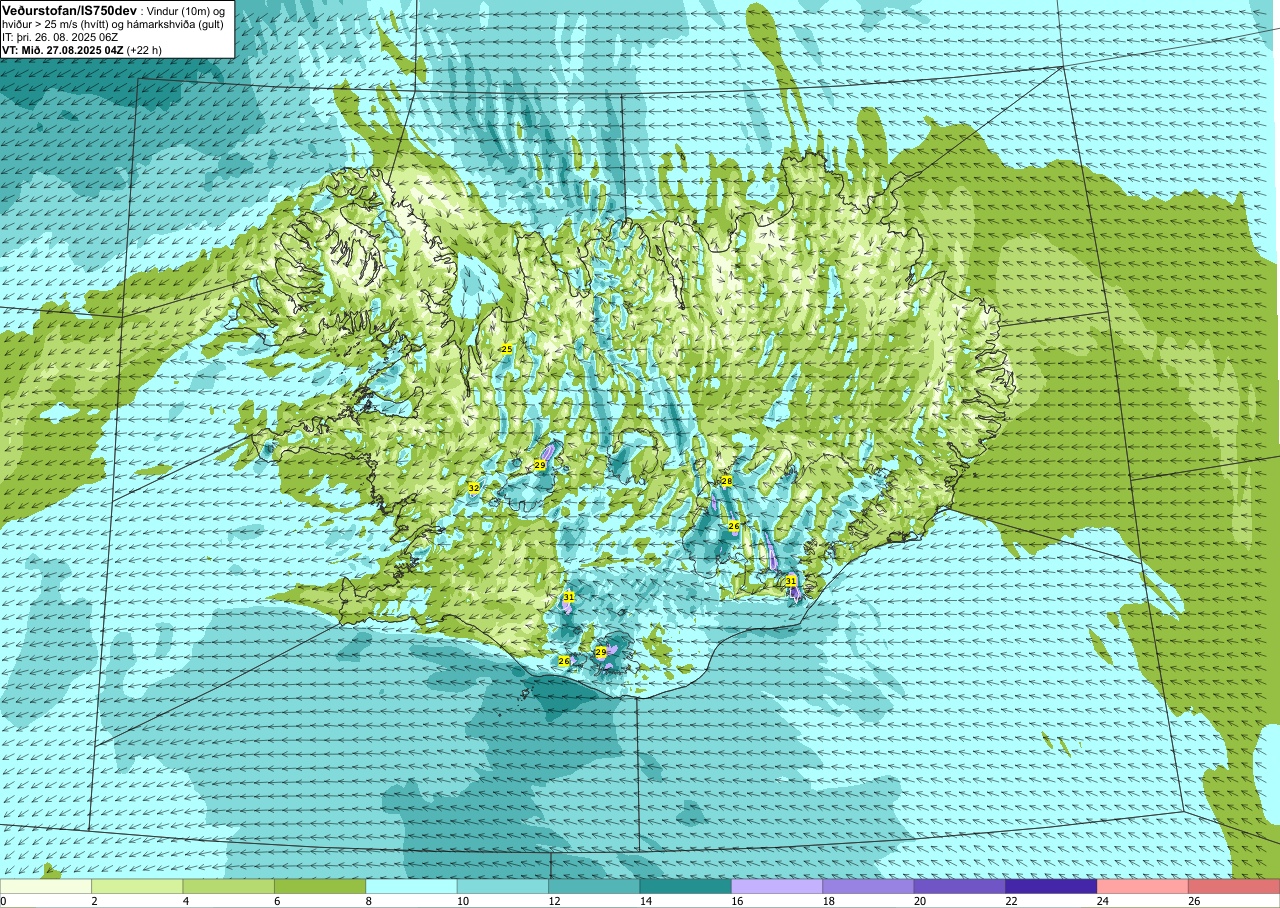The width and height of the screenshot is (1280, 908).
Task: Click the legend tick number 16
Action: tap(737, 901)
